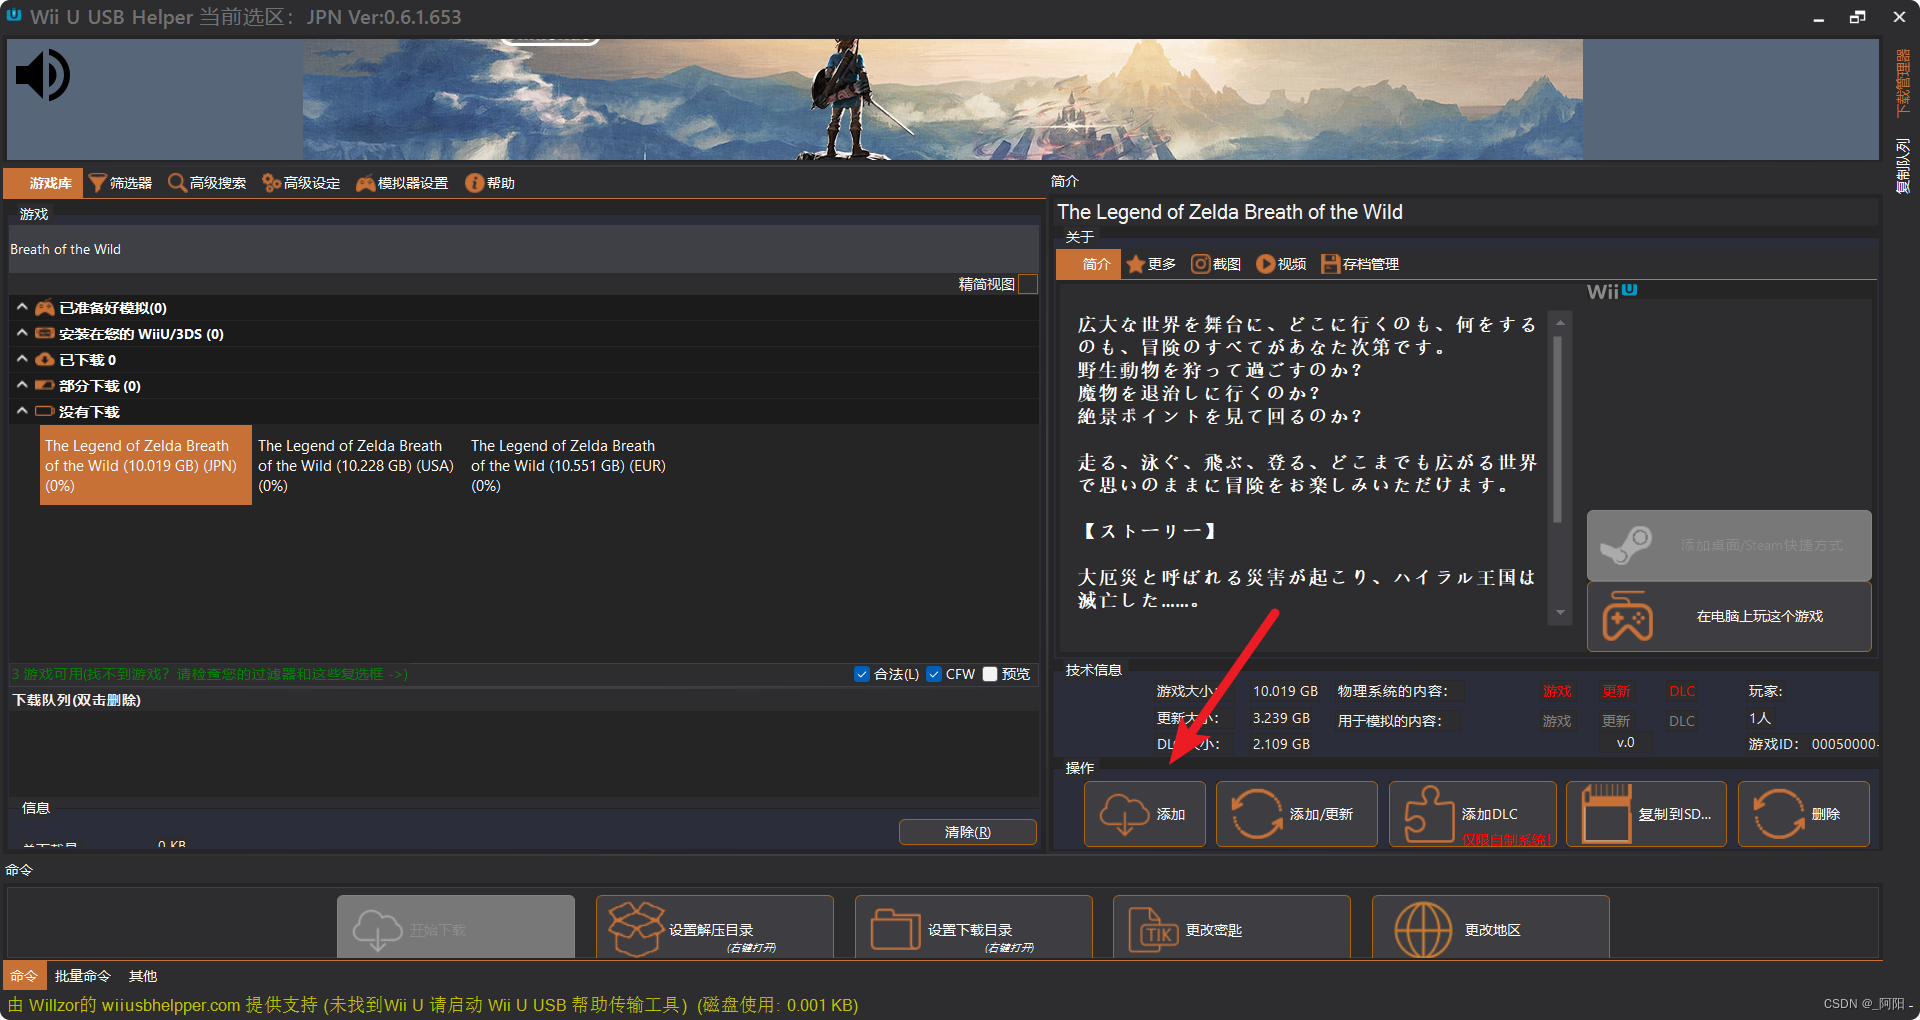The height and width of the screenshot is (1020, 1920).
Task: Click the red DLC physical content indicator
Action: 1682,691
